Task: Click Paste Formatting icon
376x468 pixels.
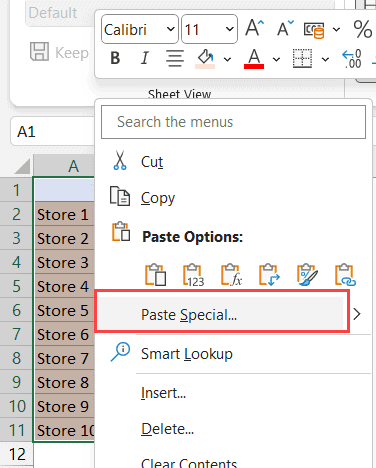Action: pos(307,275)
